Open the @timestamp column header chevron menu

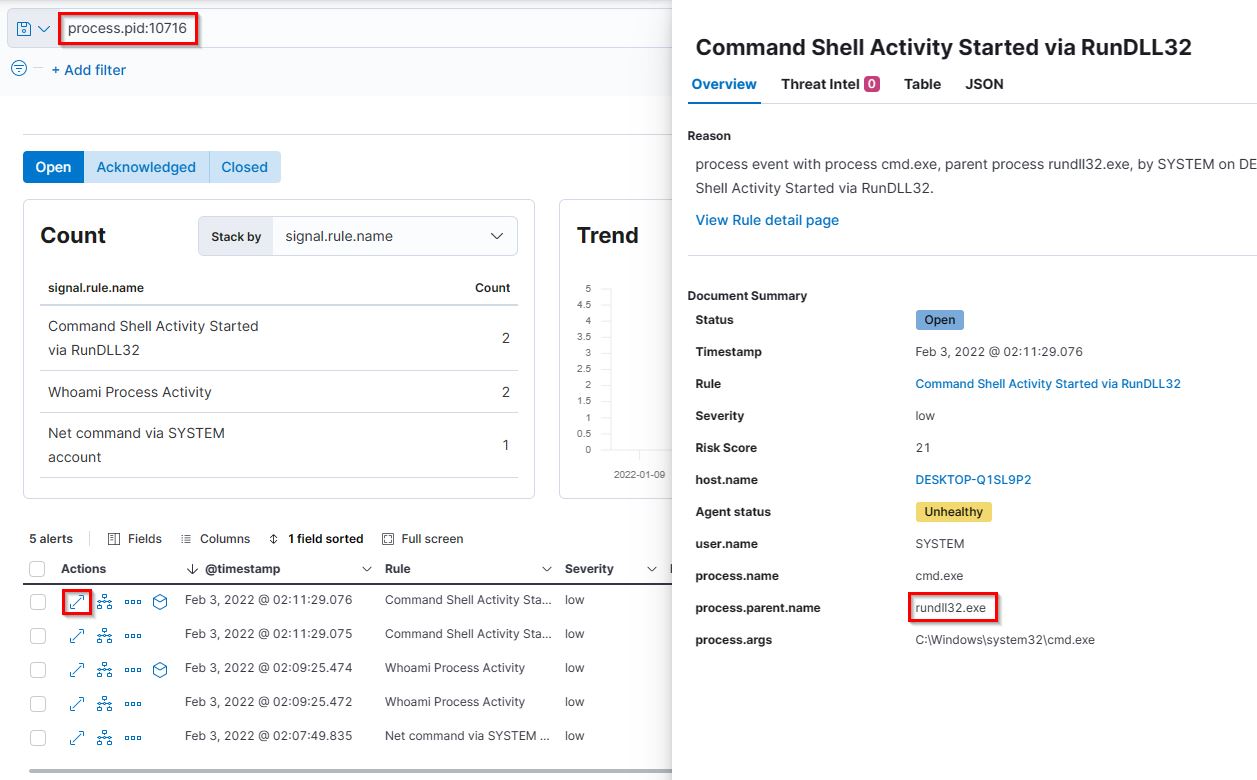pyautogui.click(x=366, y=569)
